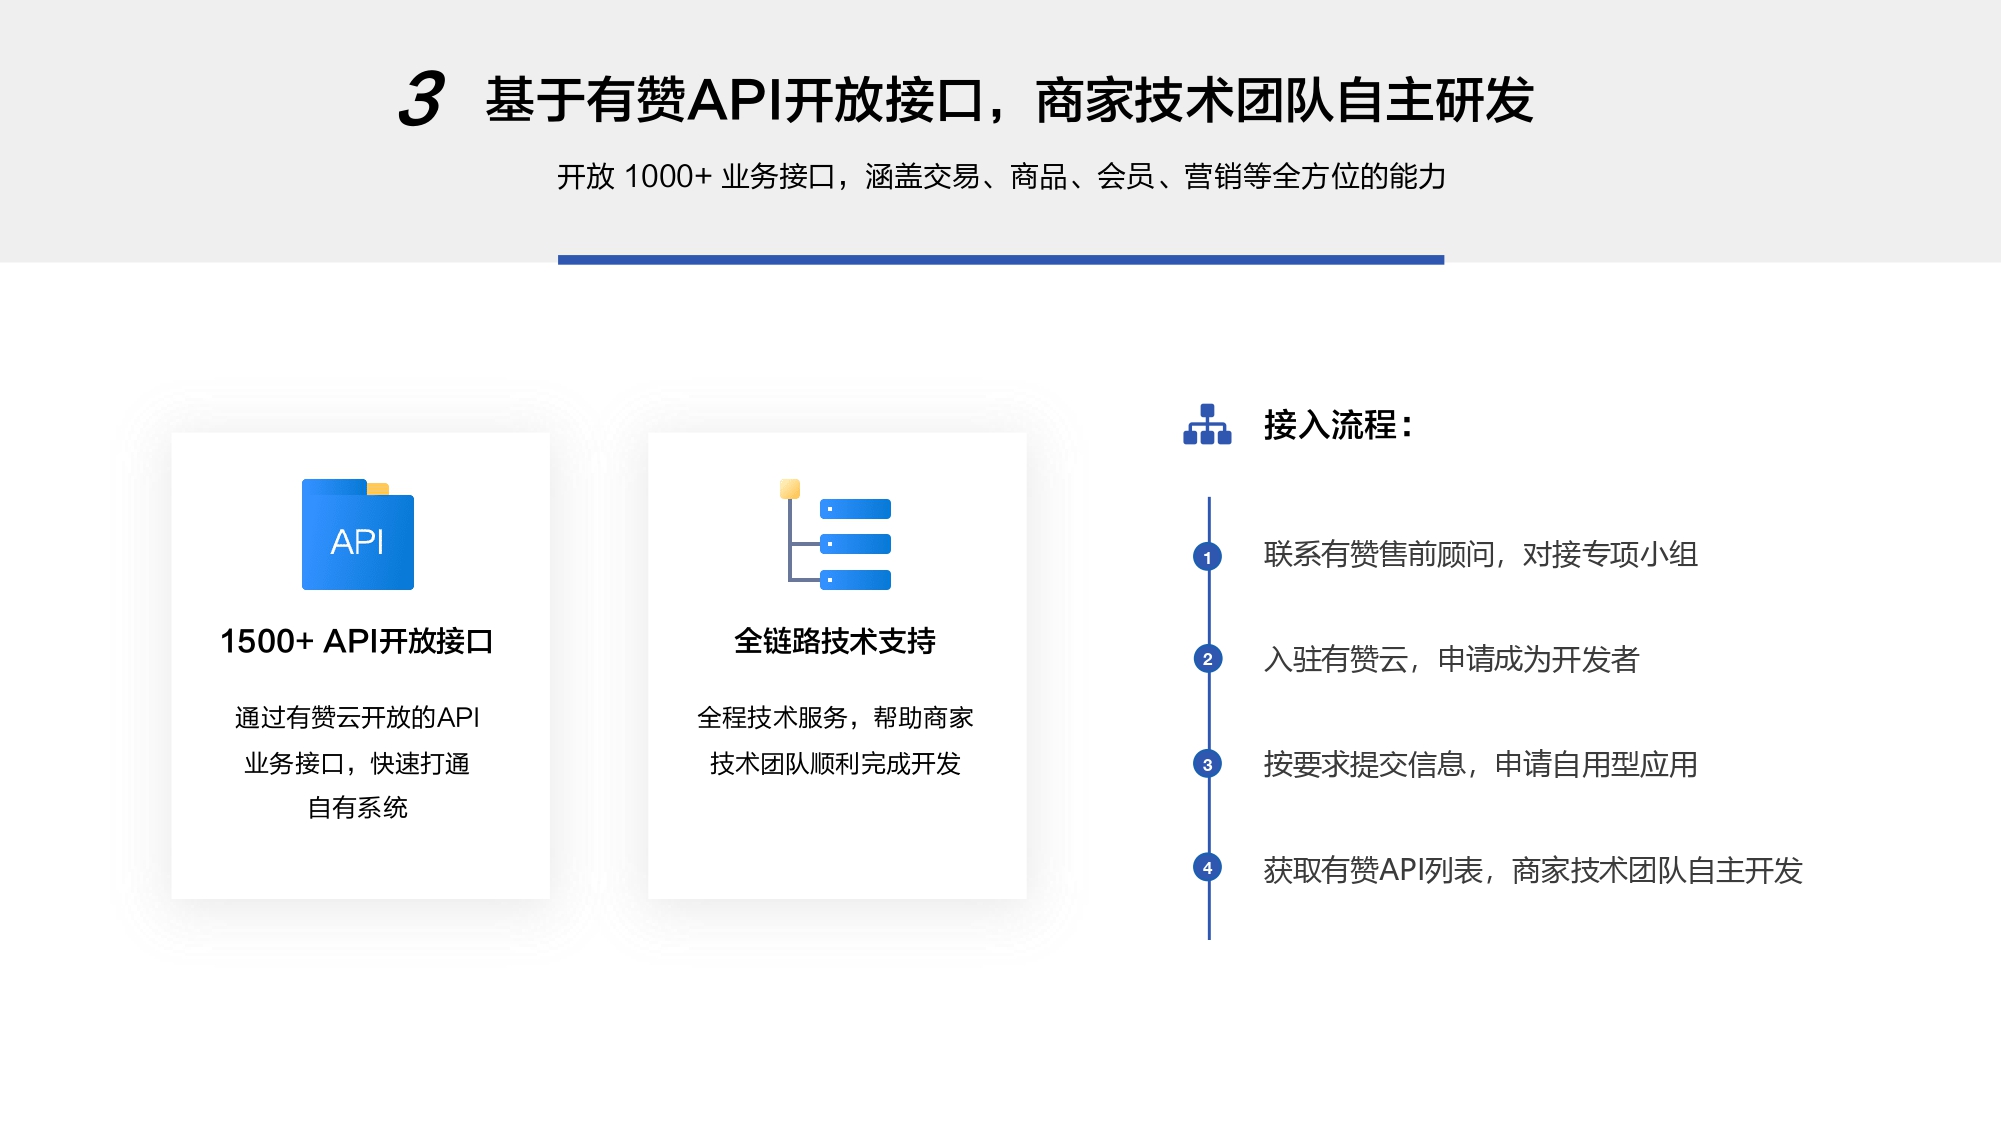Click subtitle starting 开放 1000+ 业务接口

(1001, 177)
